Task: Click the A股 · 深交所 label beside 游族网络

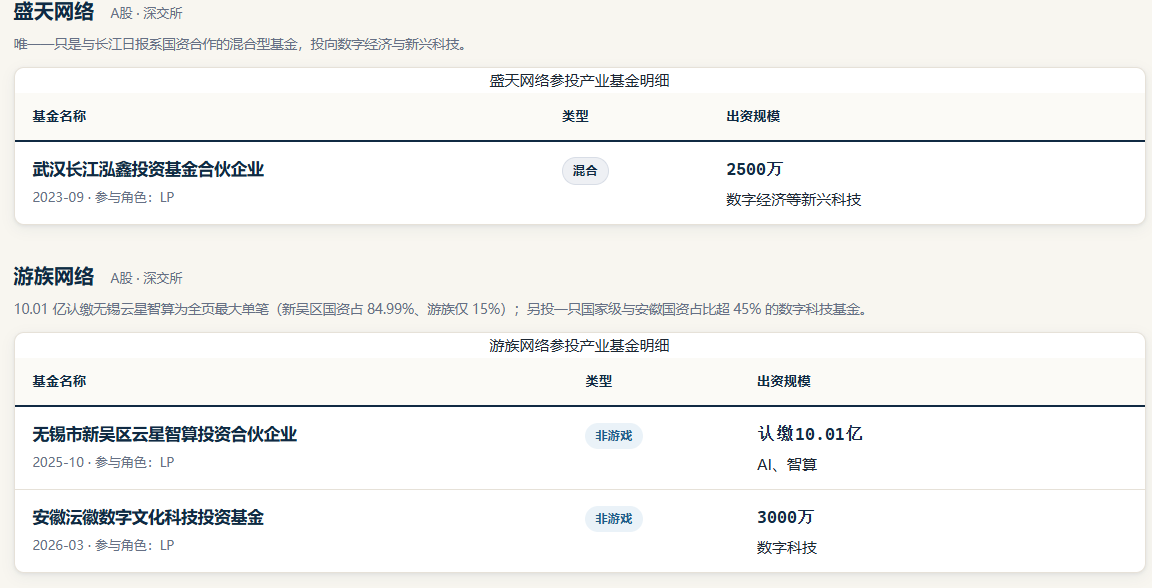Action: coord(146,278)
